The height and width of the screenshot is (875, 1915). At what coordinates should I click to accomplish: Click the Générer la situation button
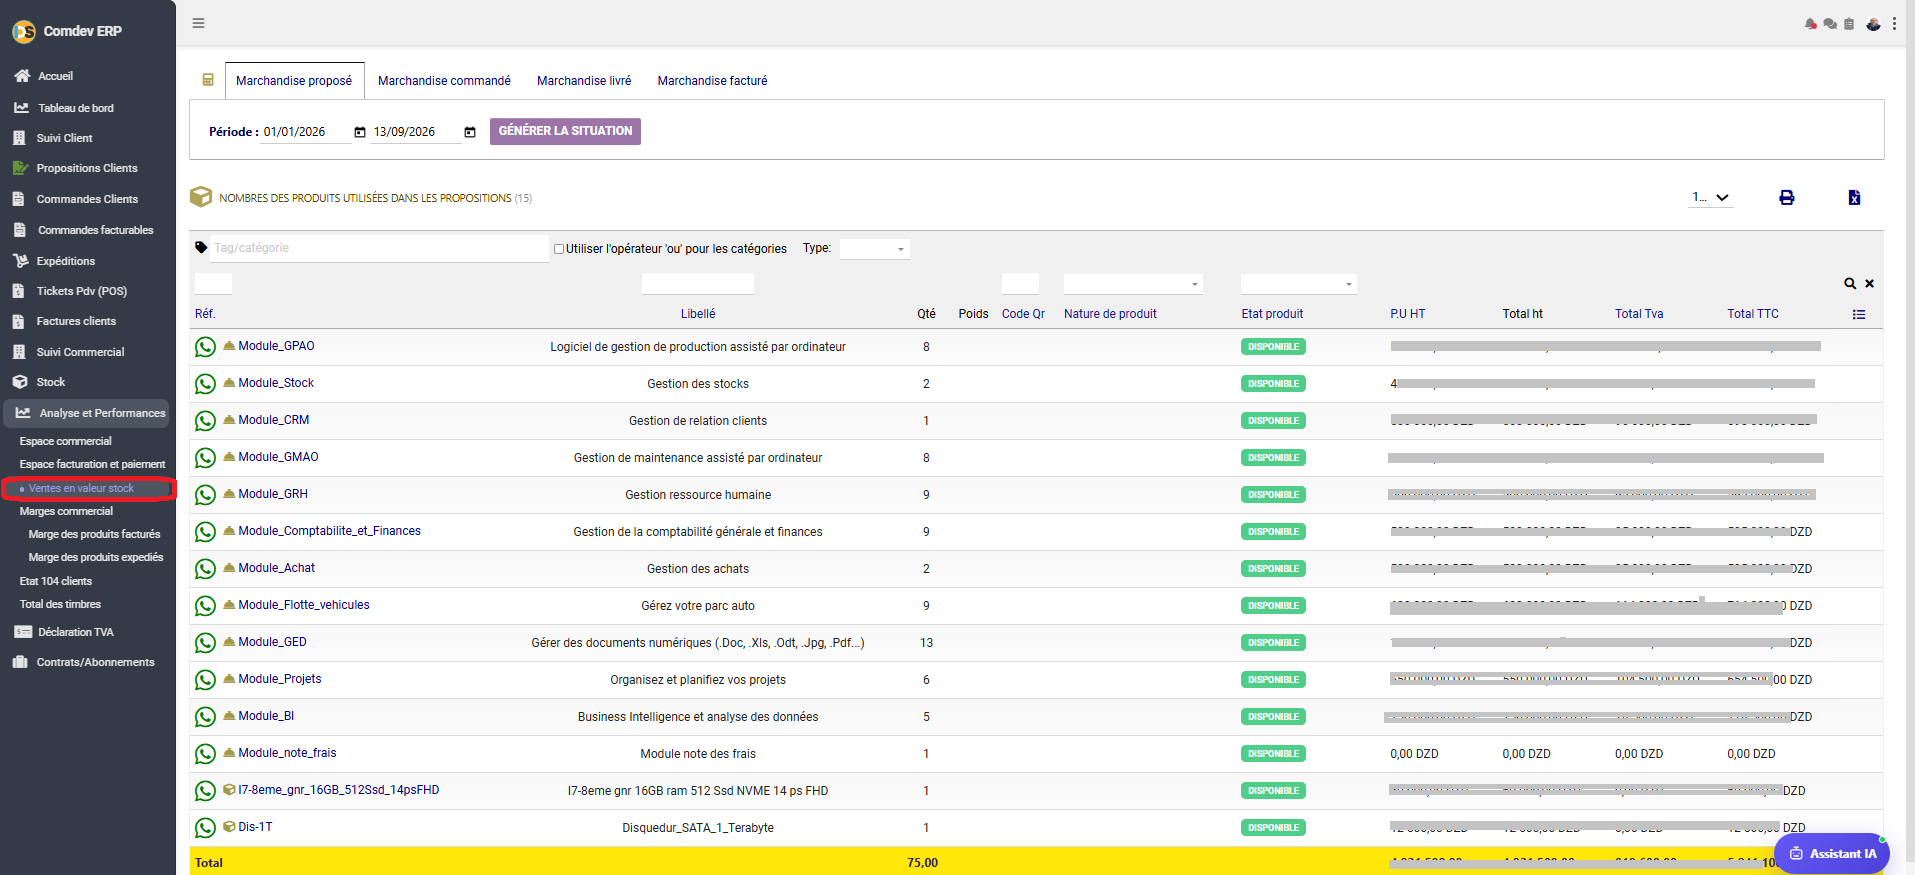[x=565, y=131]
